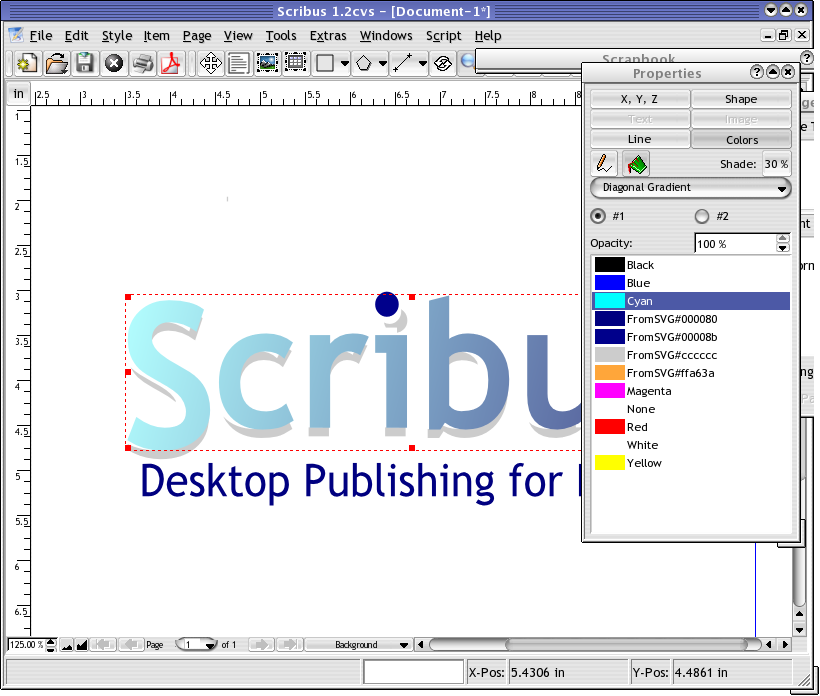Pick the Magenta color in list
This screenshot has width=820, height=696.
690,391
